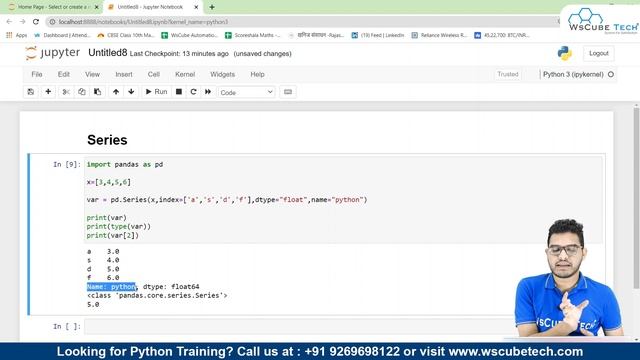This screenshot has width=640, height=360.
Task: Go forward in browser history
Action: coord(22,22)
